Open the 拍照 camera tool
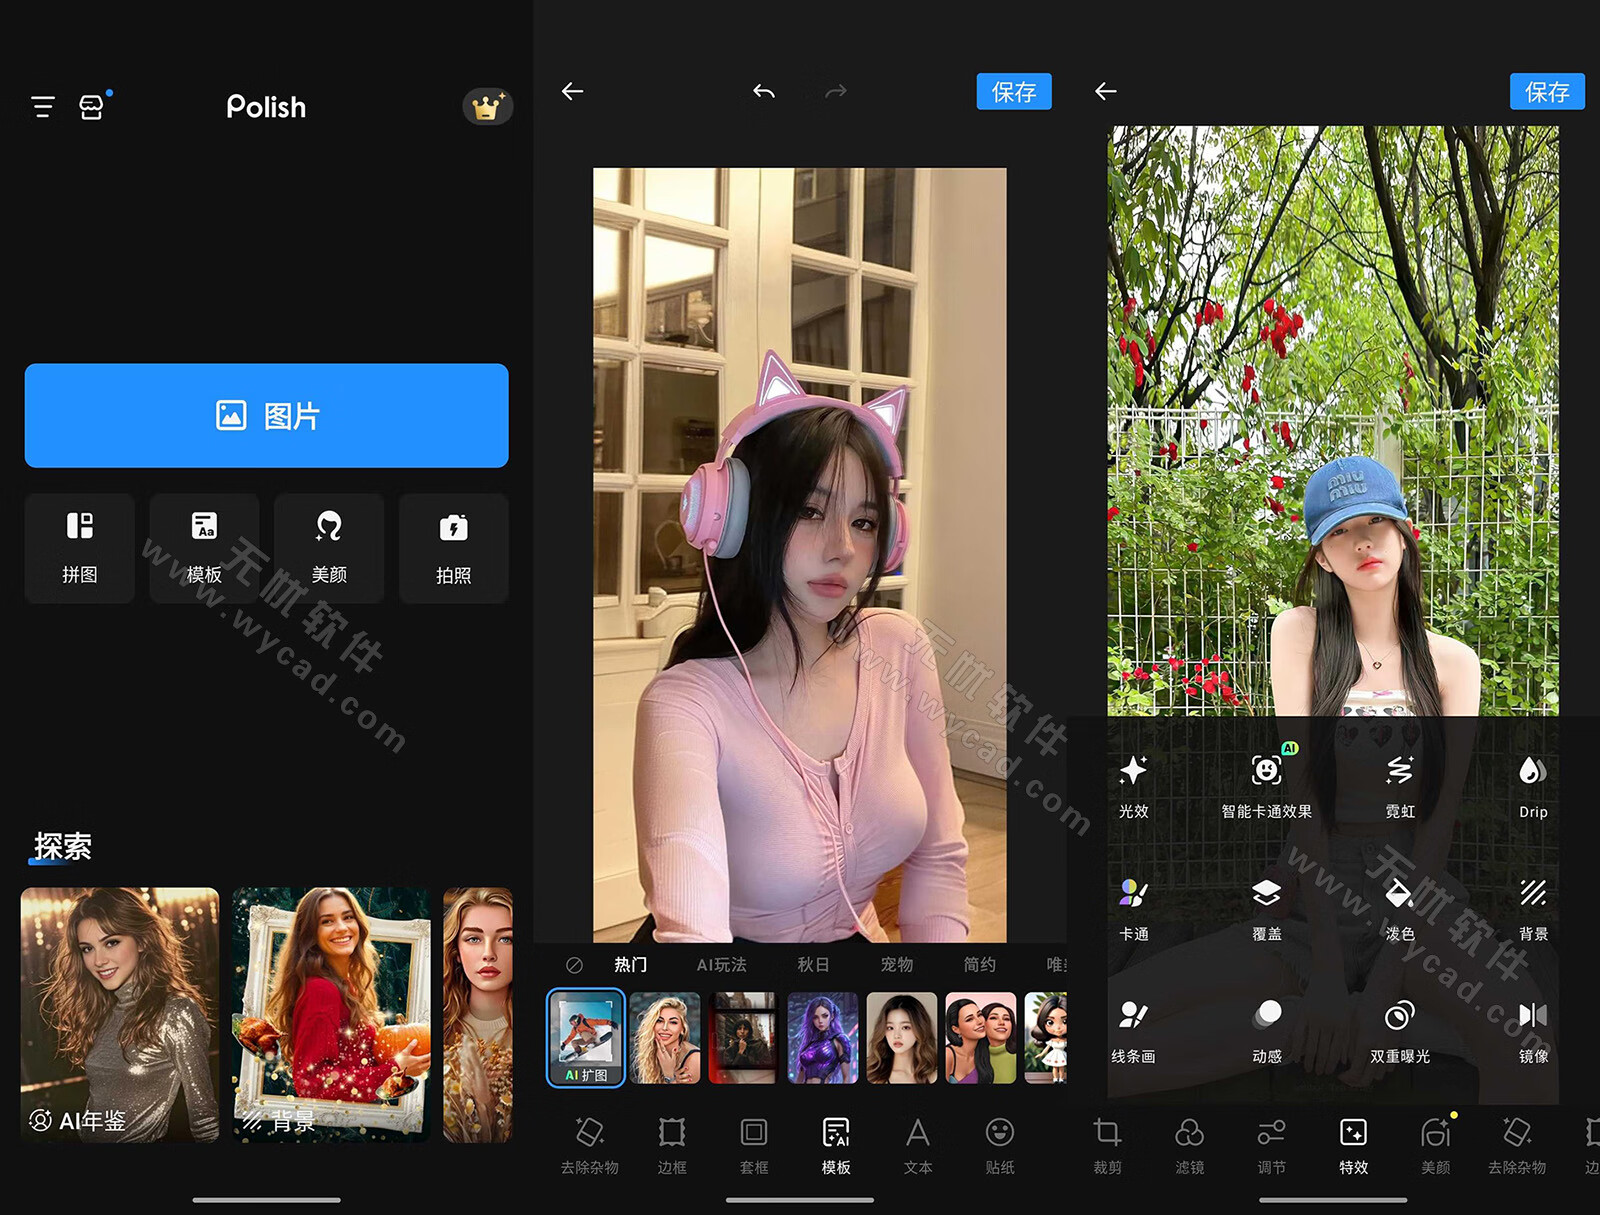 [453, 547]
